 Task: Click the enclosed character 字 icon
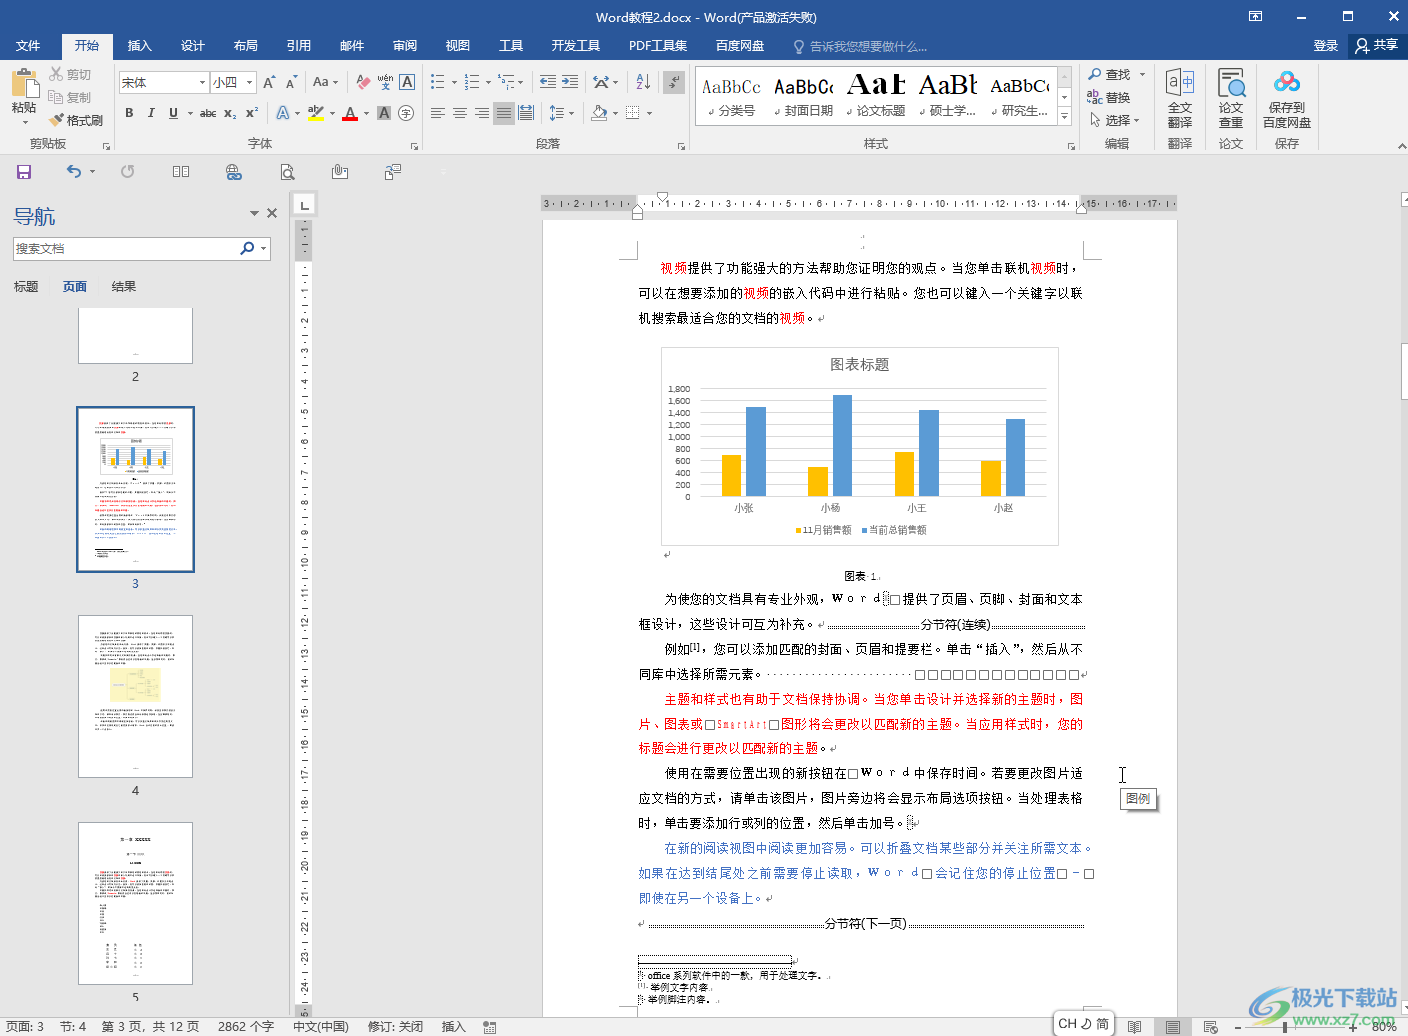[406, 113]
